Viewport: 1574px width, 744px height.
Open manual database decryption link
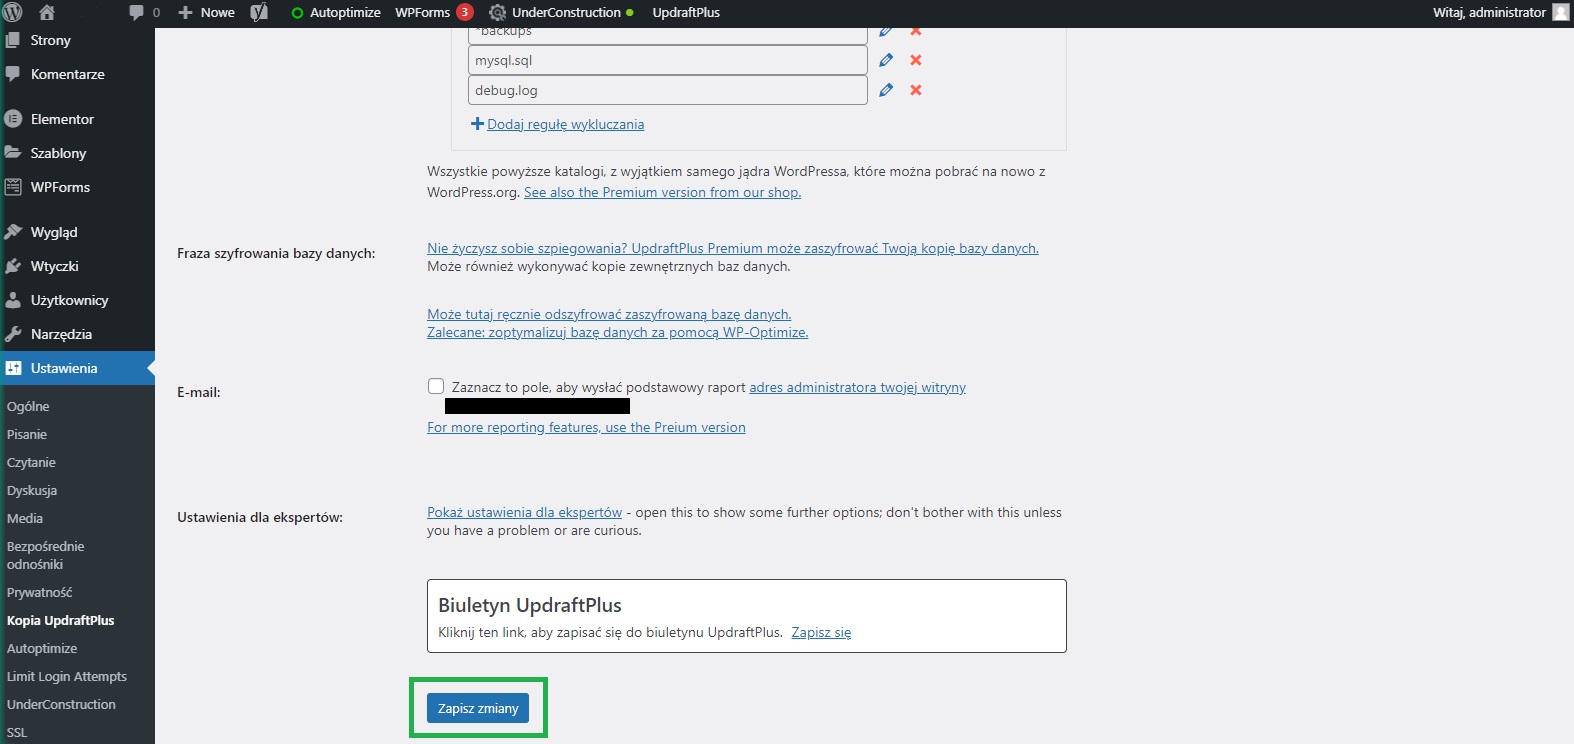click(x=609, y=314)
